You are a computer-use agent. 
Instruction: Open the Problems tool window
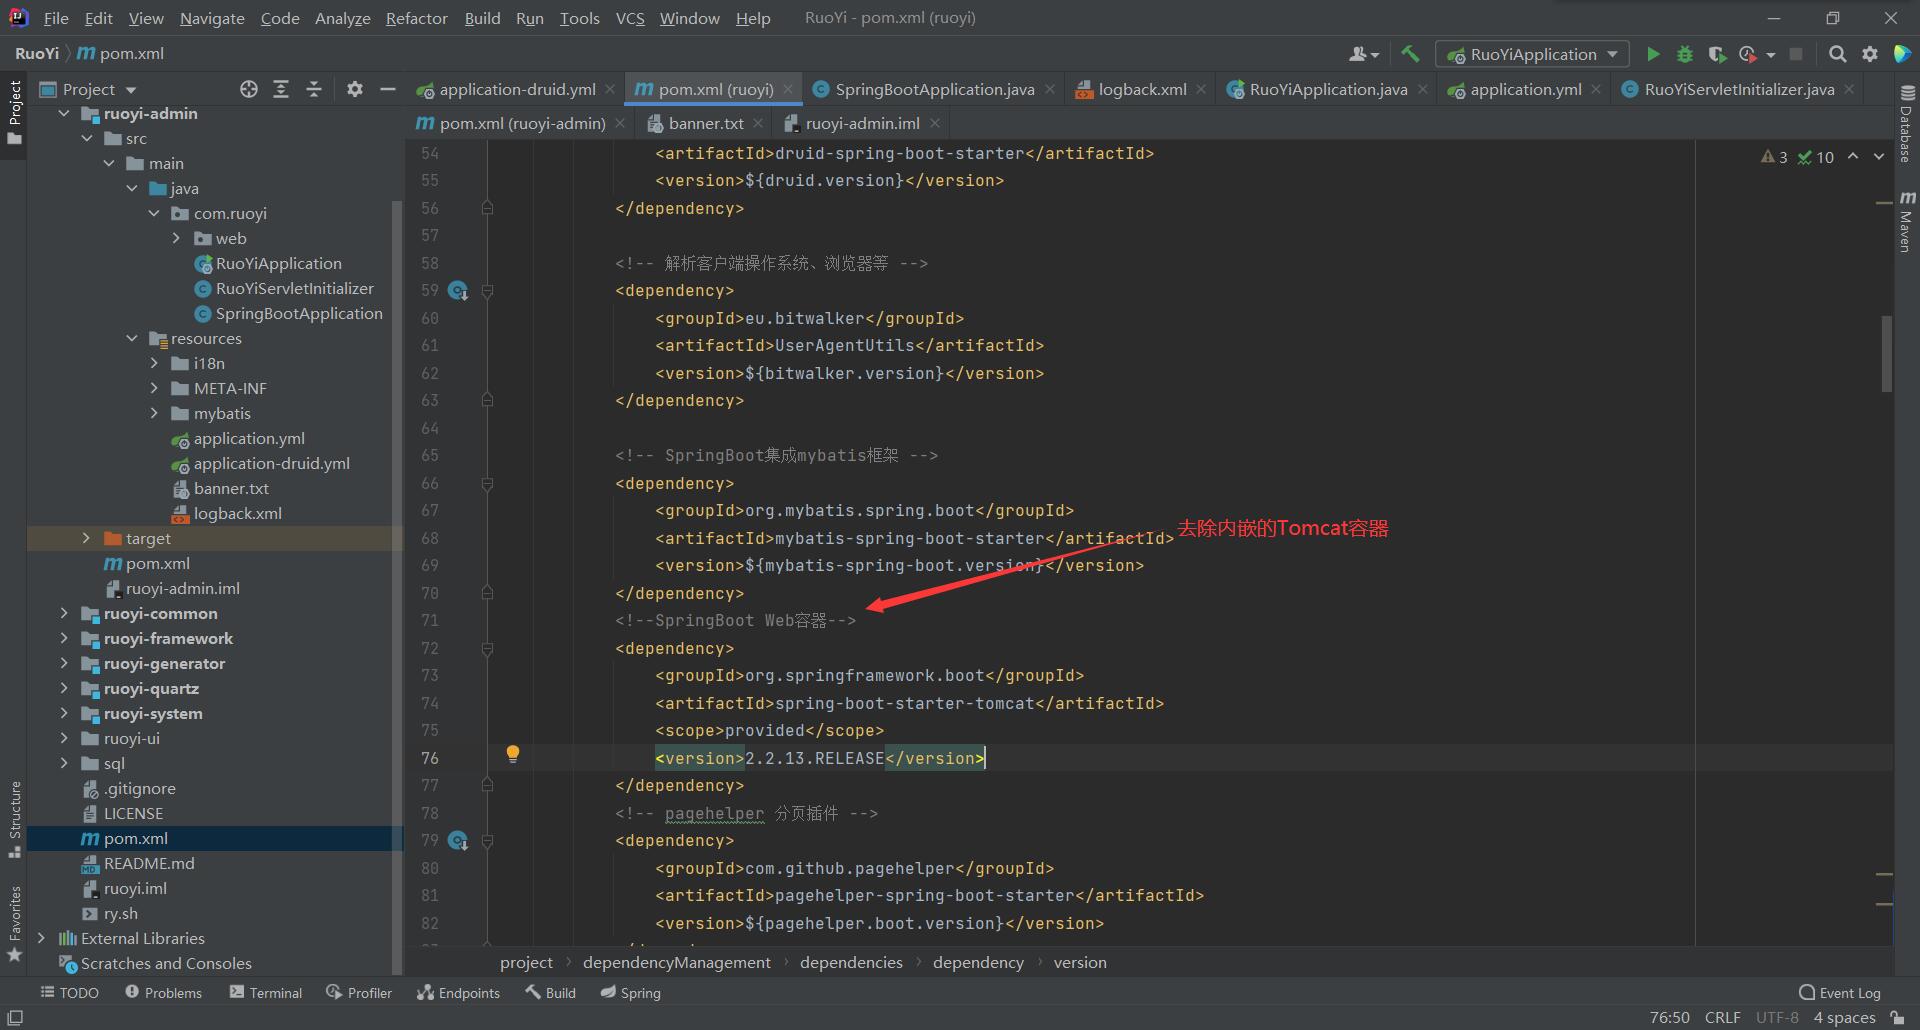(x=163, y=992)
